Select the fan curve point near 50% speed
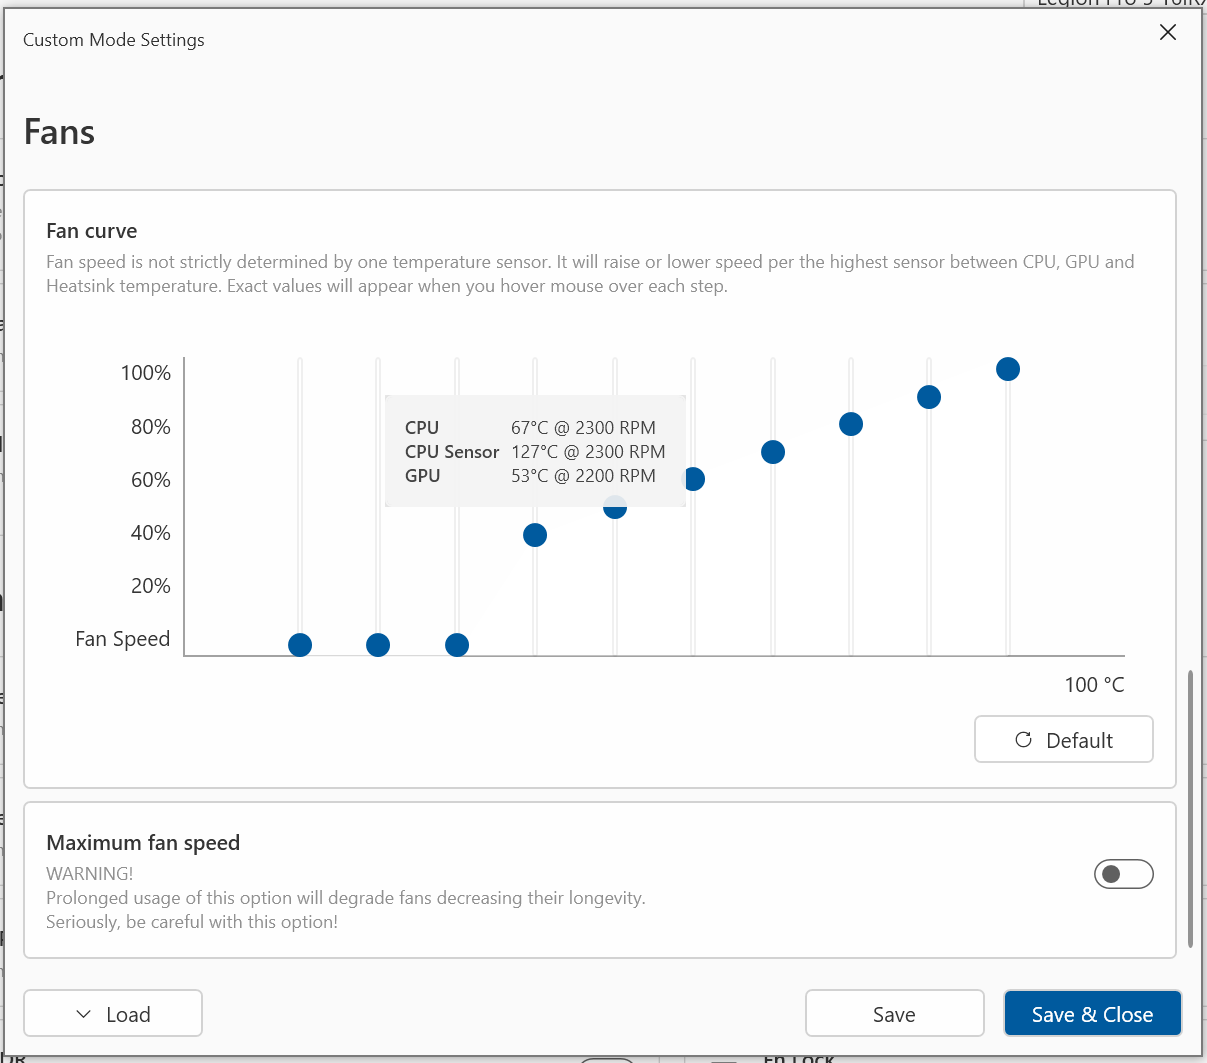Viewport: 1207px width, 1063px height. [x=615, y=510]
